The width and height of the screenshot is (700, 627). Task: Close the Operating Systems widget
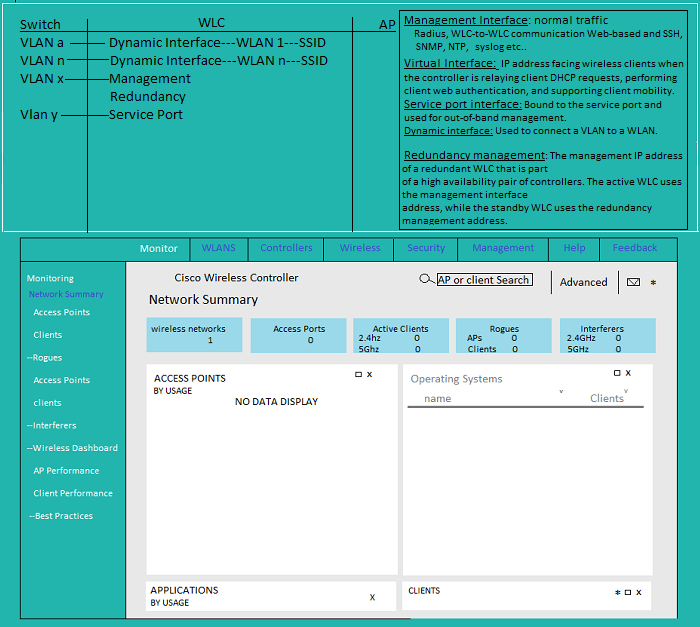click(x=628, y=373)
